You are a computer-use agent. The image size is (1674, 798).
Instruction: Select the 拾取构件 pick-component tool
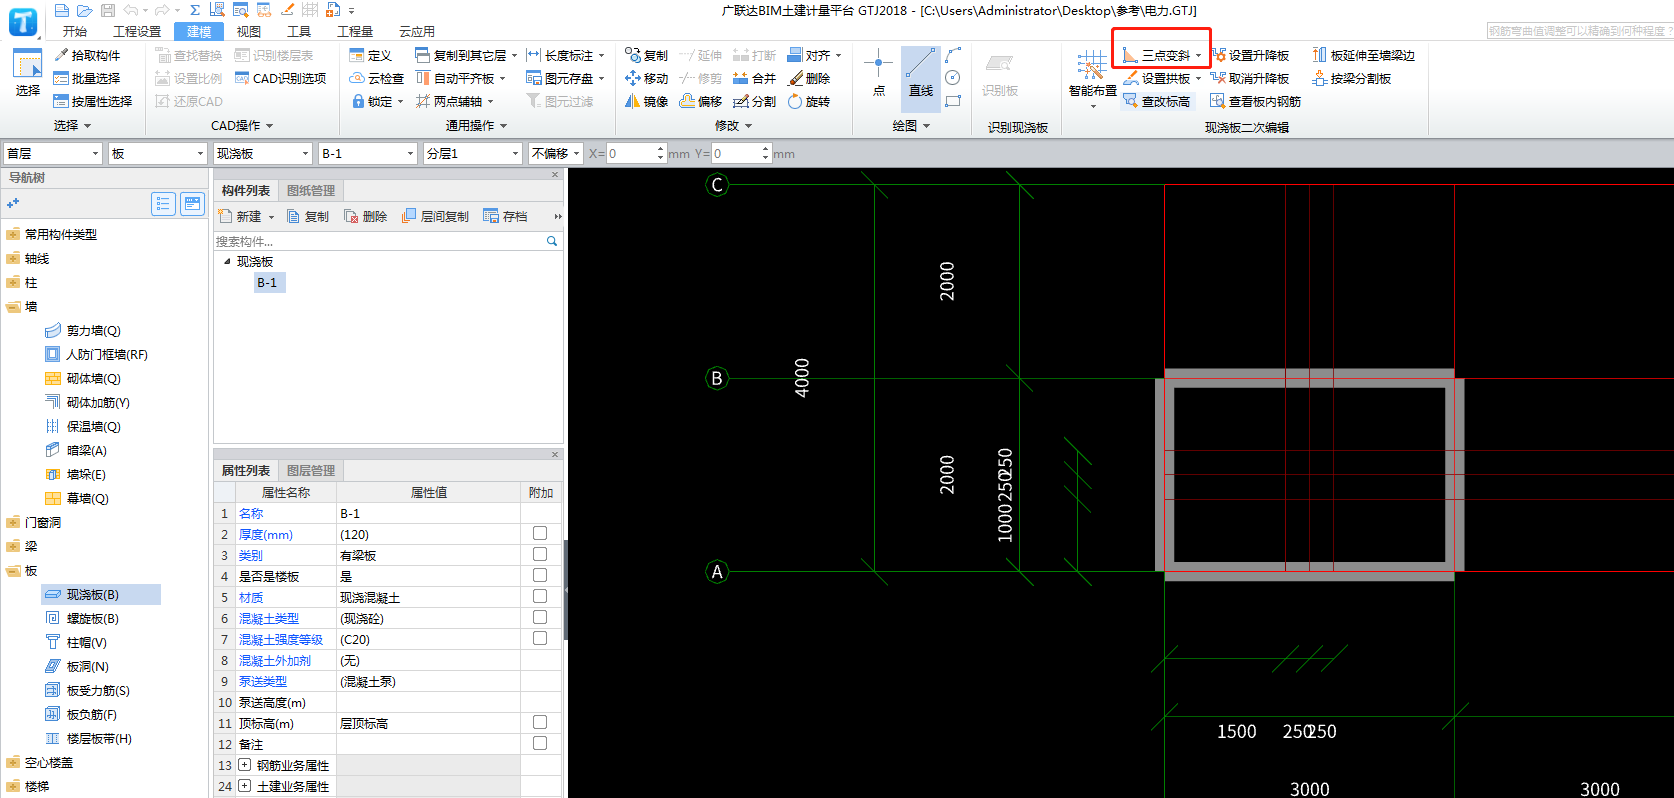coord(87,55)
